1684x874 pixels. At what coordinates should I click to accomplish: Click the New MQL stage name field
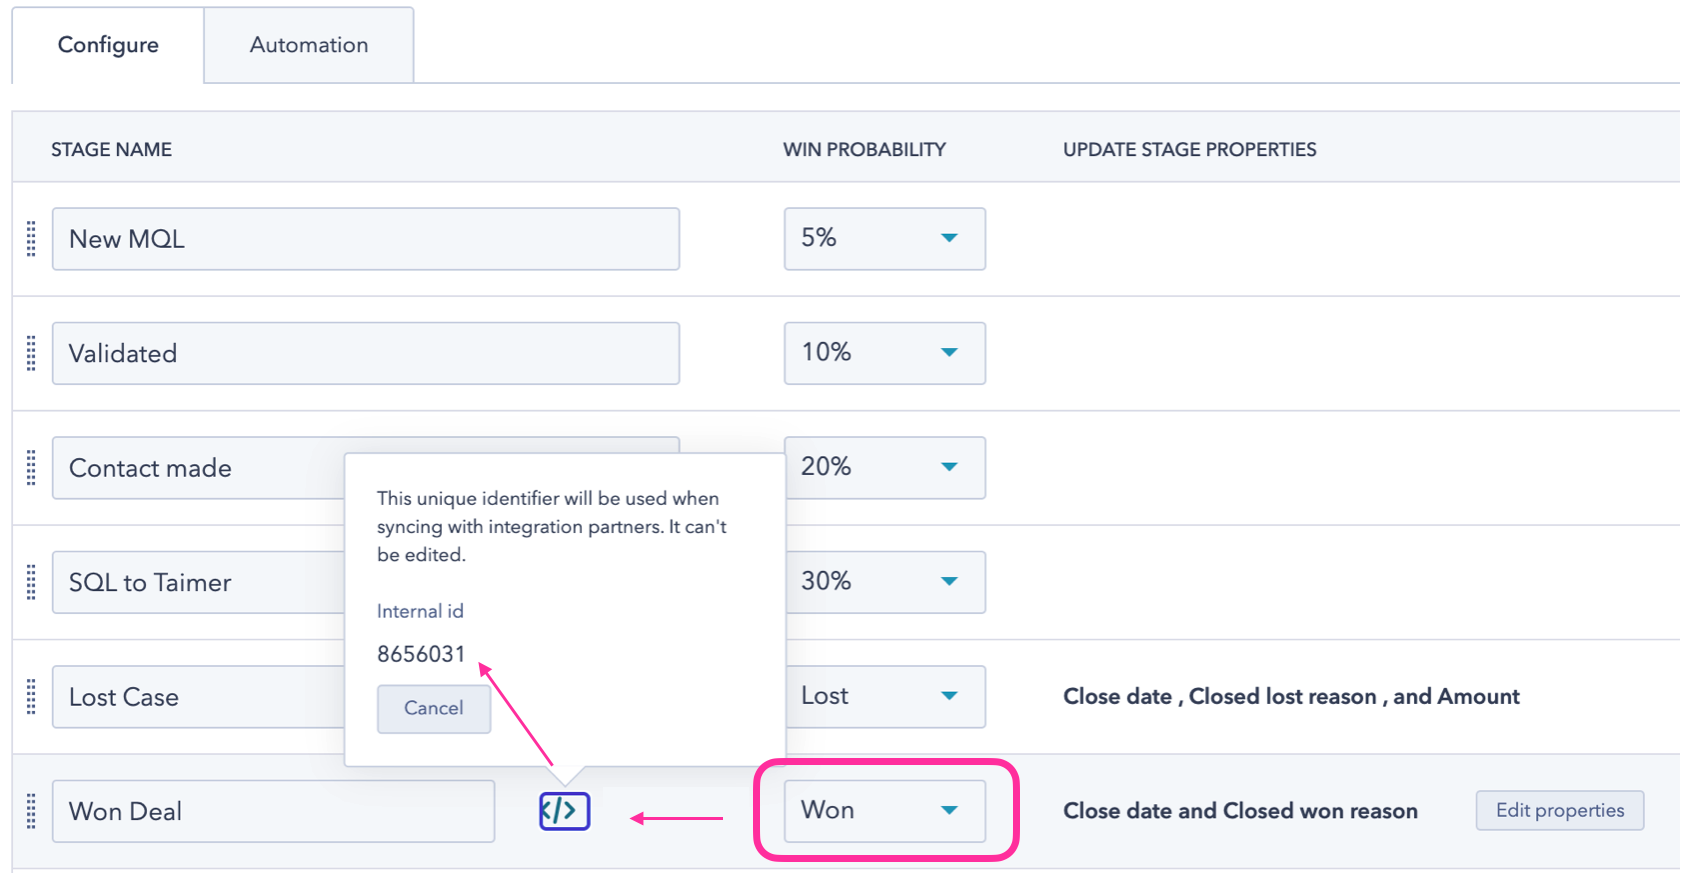pyautogui.click(x=365, y=239)
